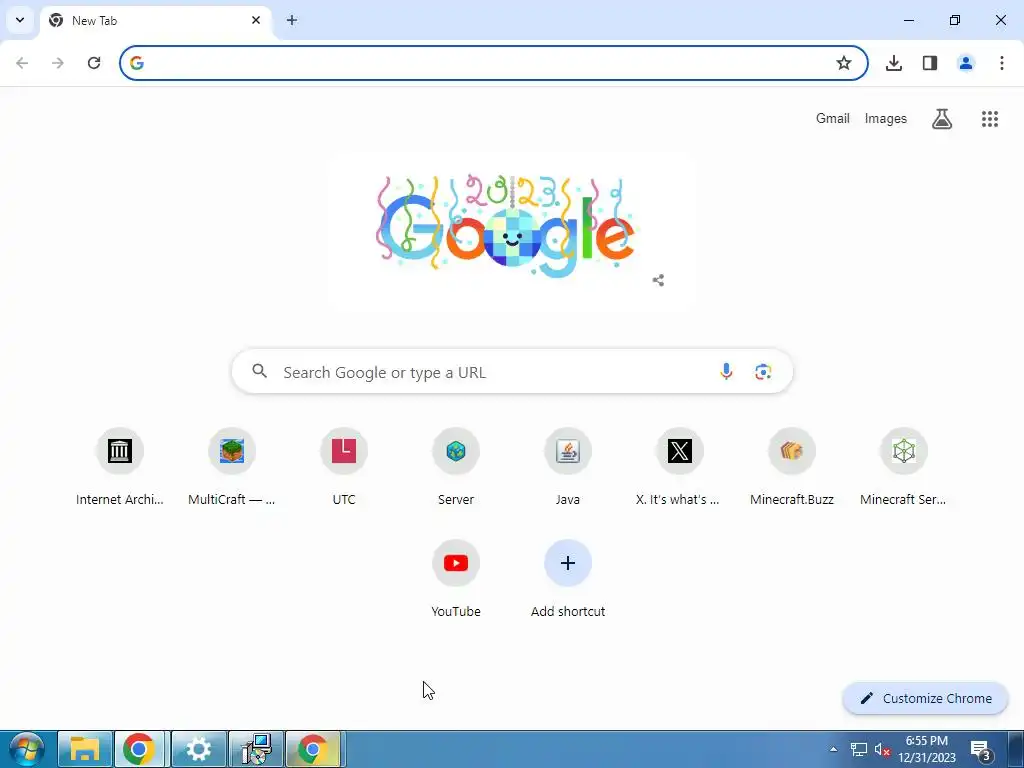Open the X shortcut tile

pyautogui.click(x=680, y=467)
